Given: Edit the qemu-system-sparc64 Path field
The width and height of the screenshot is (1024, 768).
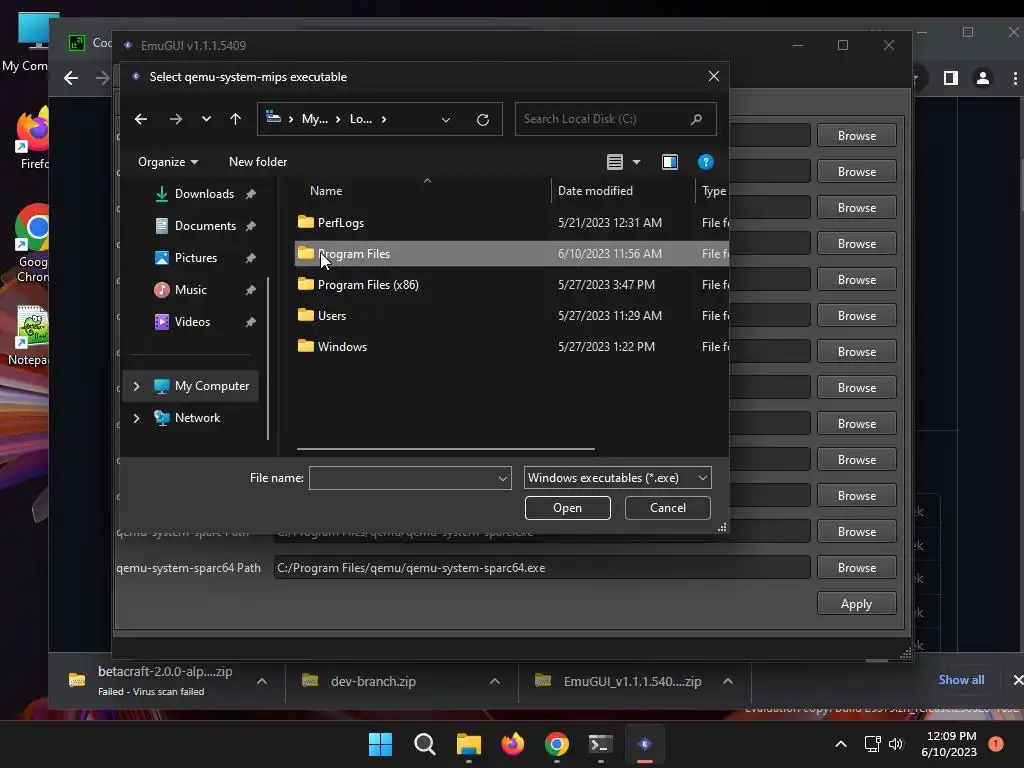Looking at the screenshot, I should tap(541, 568).
